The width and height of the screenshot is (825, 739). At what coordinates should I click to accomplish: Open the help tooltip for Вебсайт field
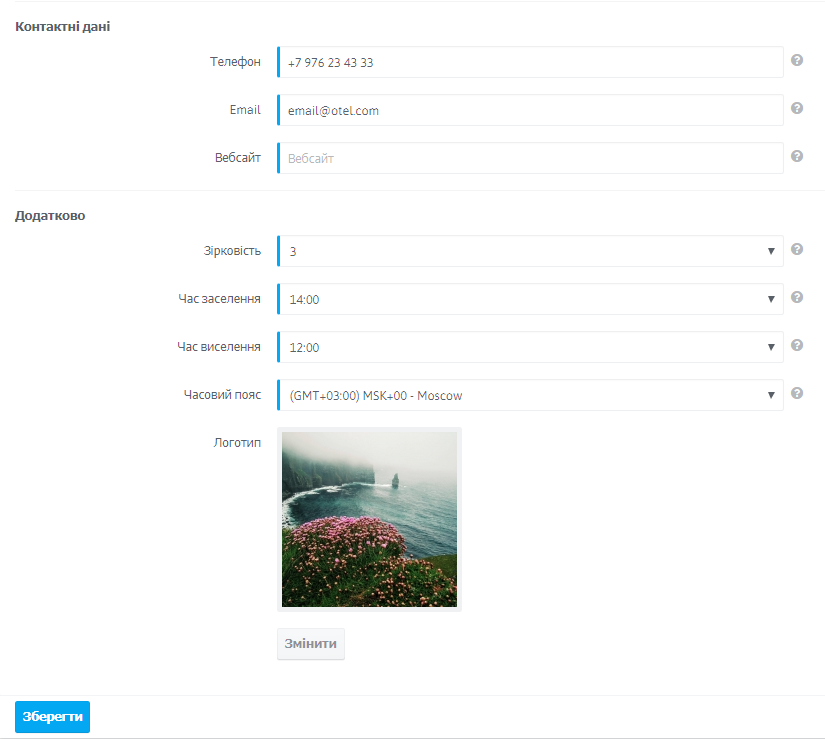point(797,156)
